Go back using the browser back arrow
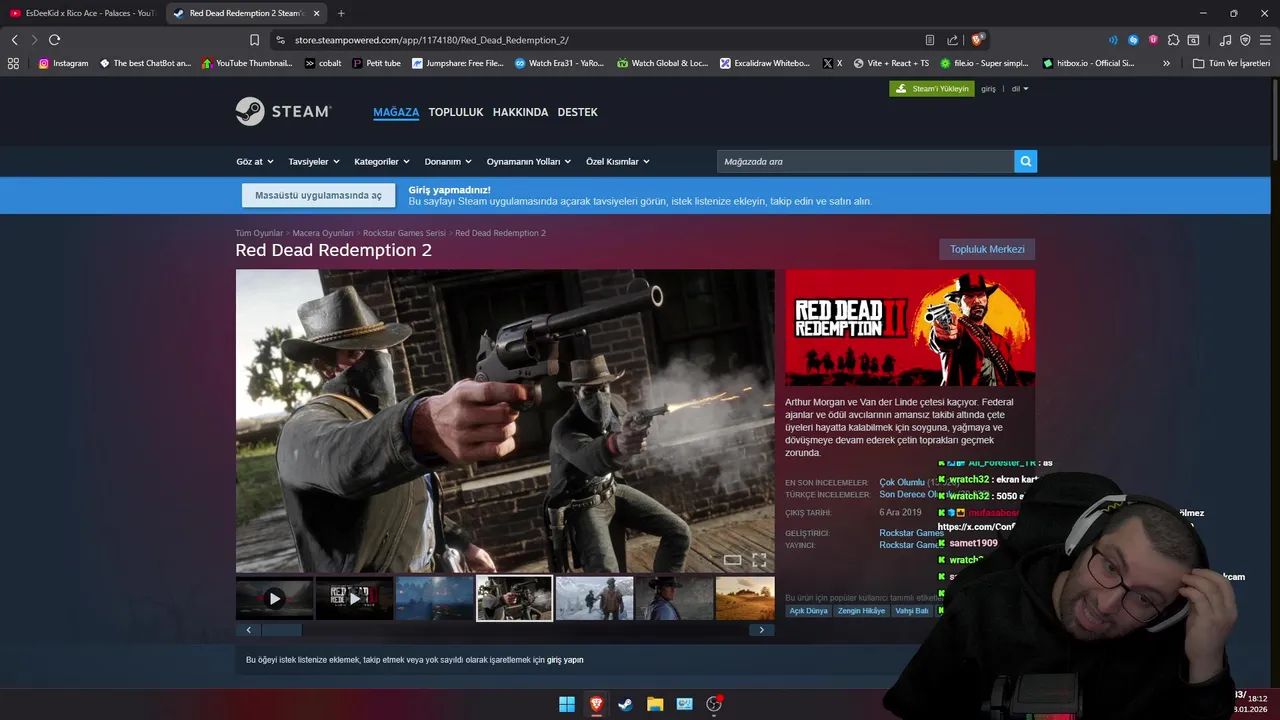The image size is (1280, 720). pyautogui.click(x=14, y=40)
